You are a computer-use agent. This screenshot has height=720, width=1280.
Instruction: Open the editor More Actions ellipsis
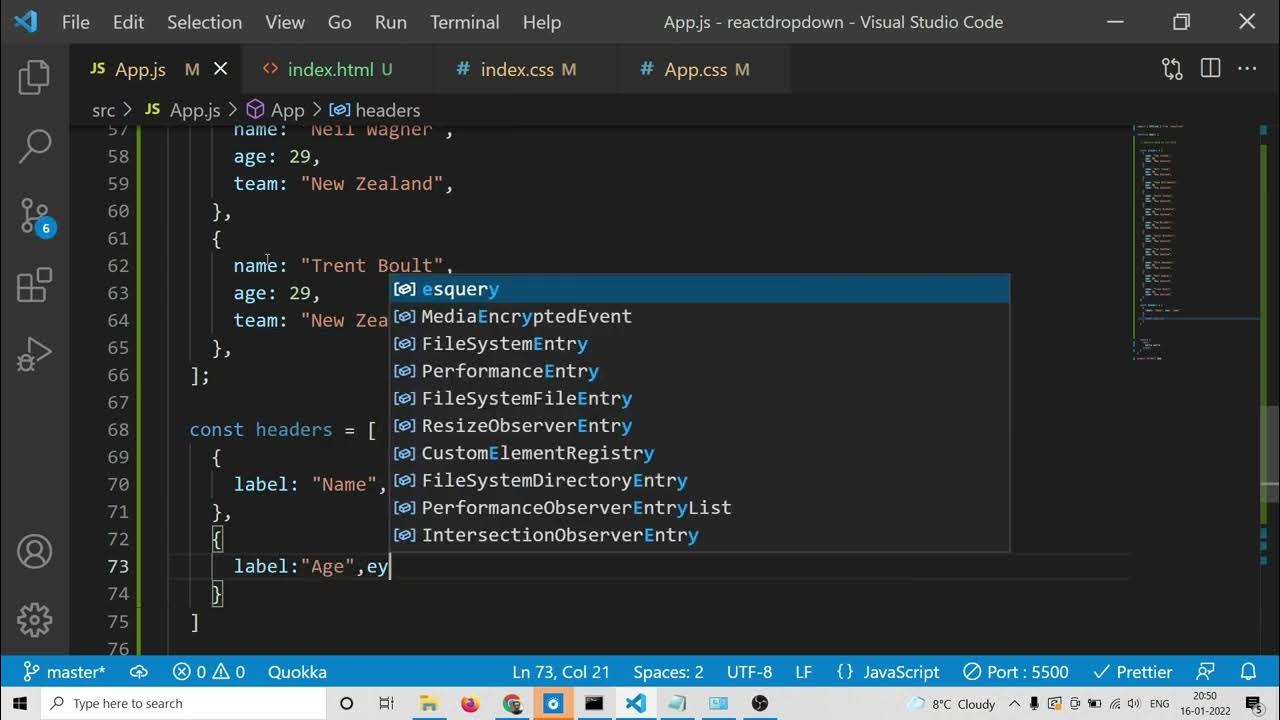click(1247, 69)
